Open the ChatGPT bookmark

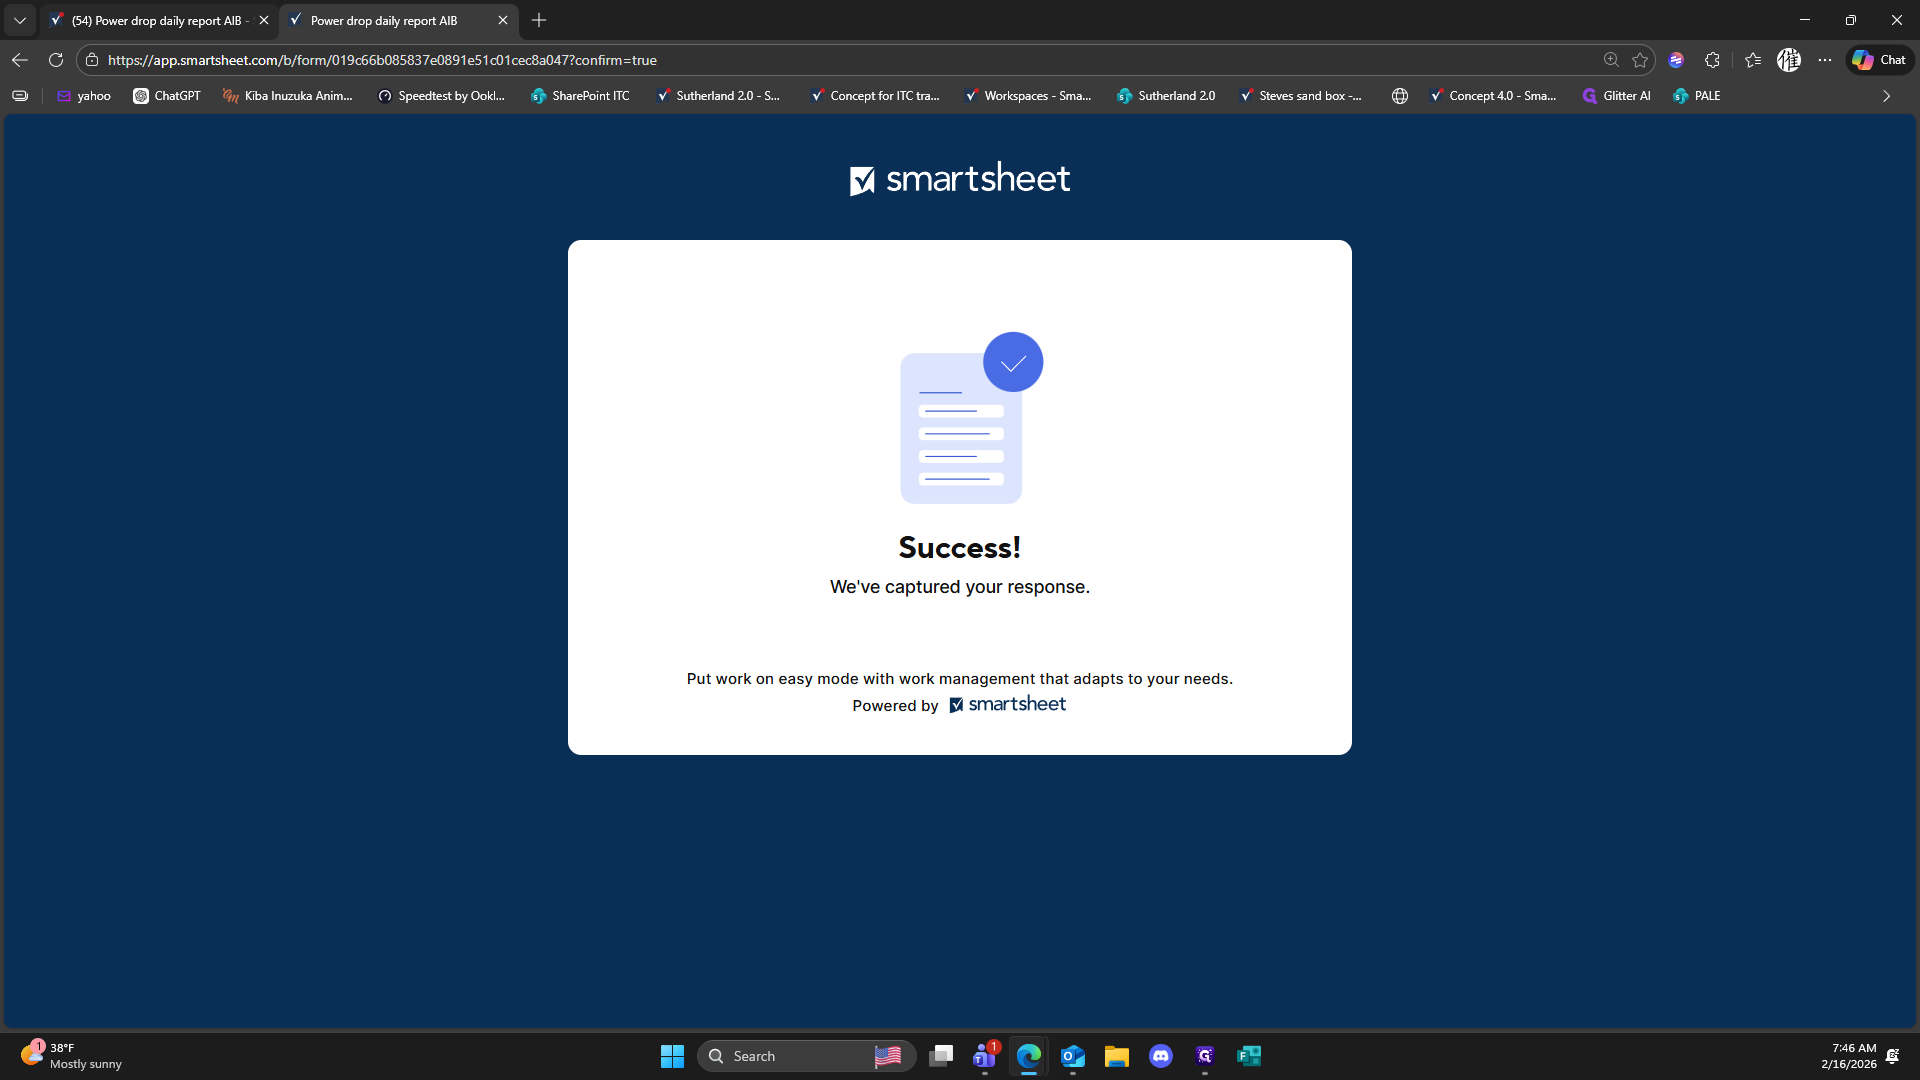(x=167, y=96)
